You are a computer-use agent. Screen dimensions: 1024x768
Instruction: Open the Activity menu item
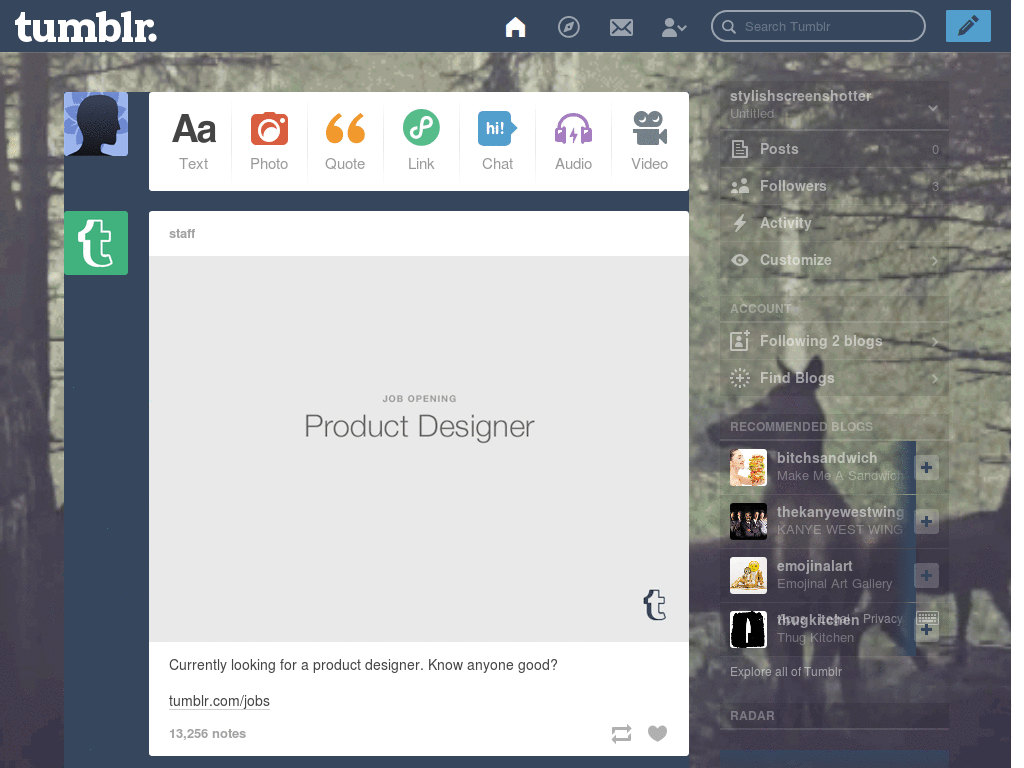click(x=835, y=223)
